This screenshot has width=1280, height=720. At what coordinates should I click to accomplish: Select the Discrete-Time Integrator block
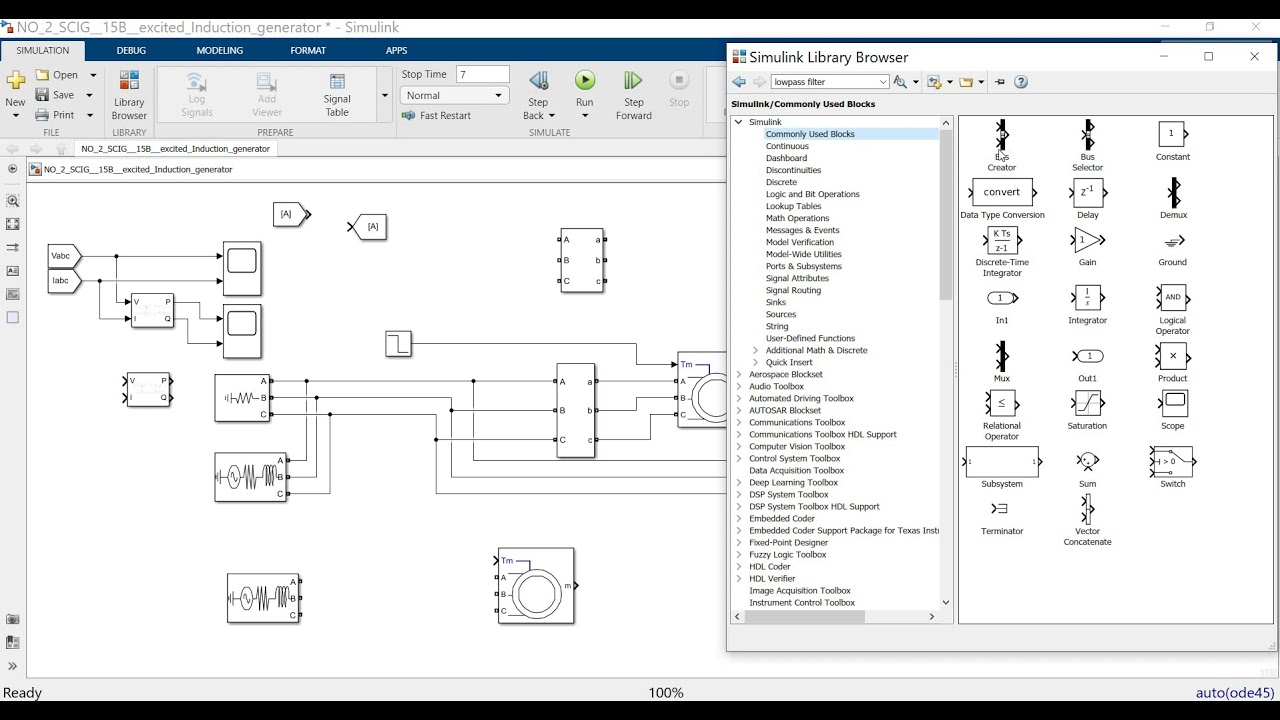coord(1002,240)
